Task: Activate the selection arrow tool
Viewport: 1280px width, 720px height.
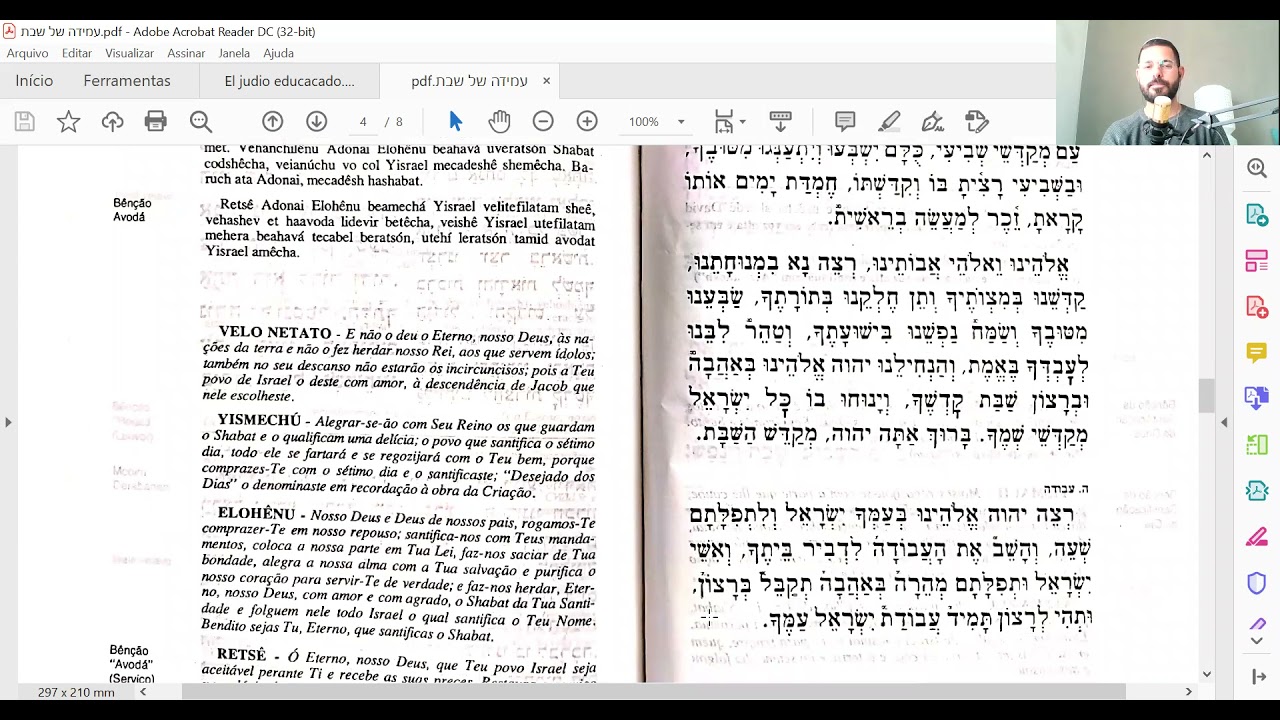Action: point(456,122)
